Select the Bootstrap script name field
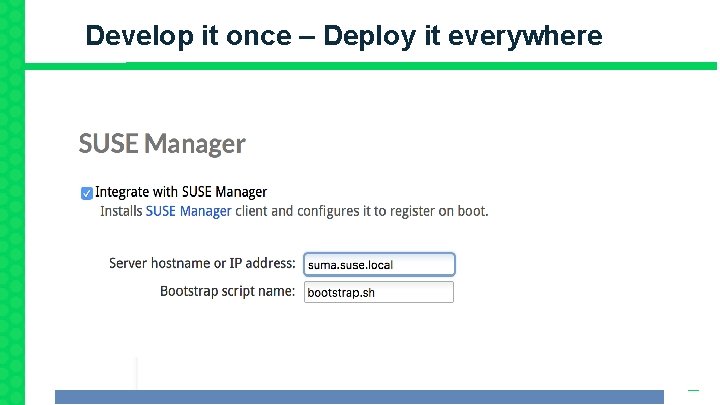This screenshot has width=720, height=405. (x=379, y=292)
